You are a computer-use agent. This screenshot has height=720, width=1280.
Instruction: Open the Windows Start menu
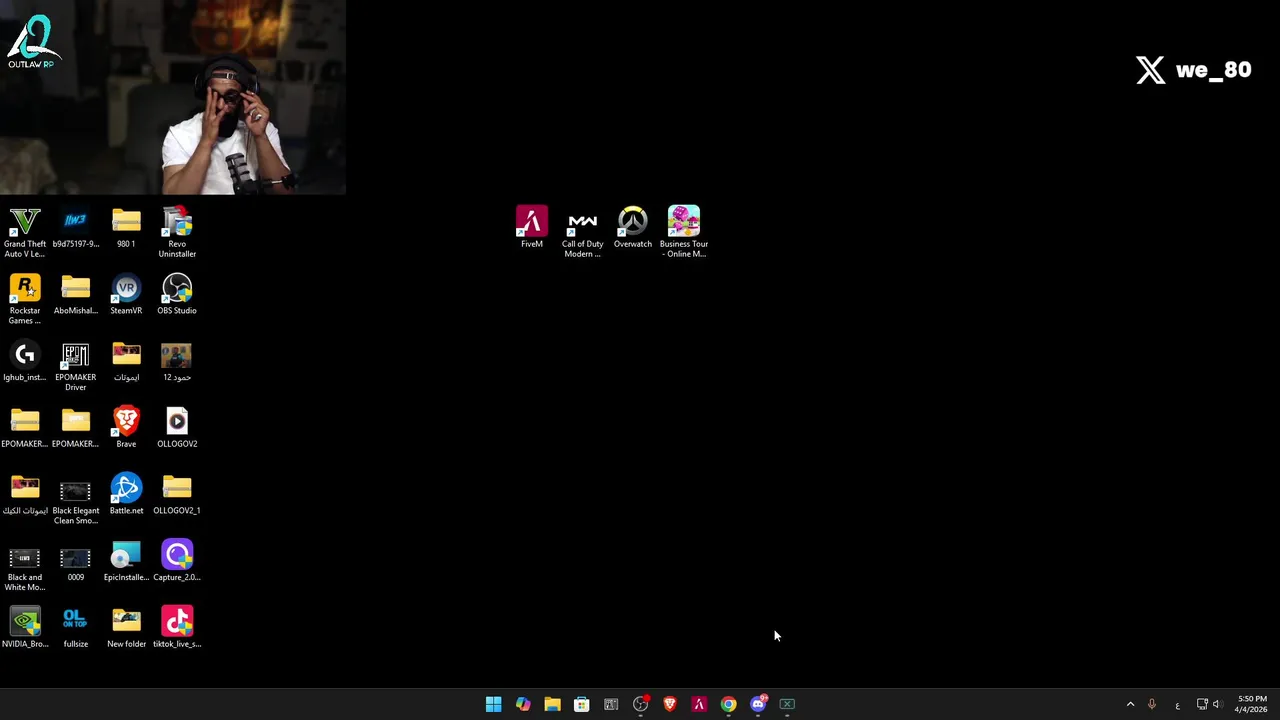click(493, 704)
